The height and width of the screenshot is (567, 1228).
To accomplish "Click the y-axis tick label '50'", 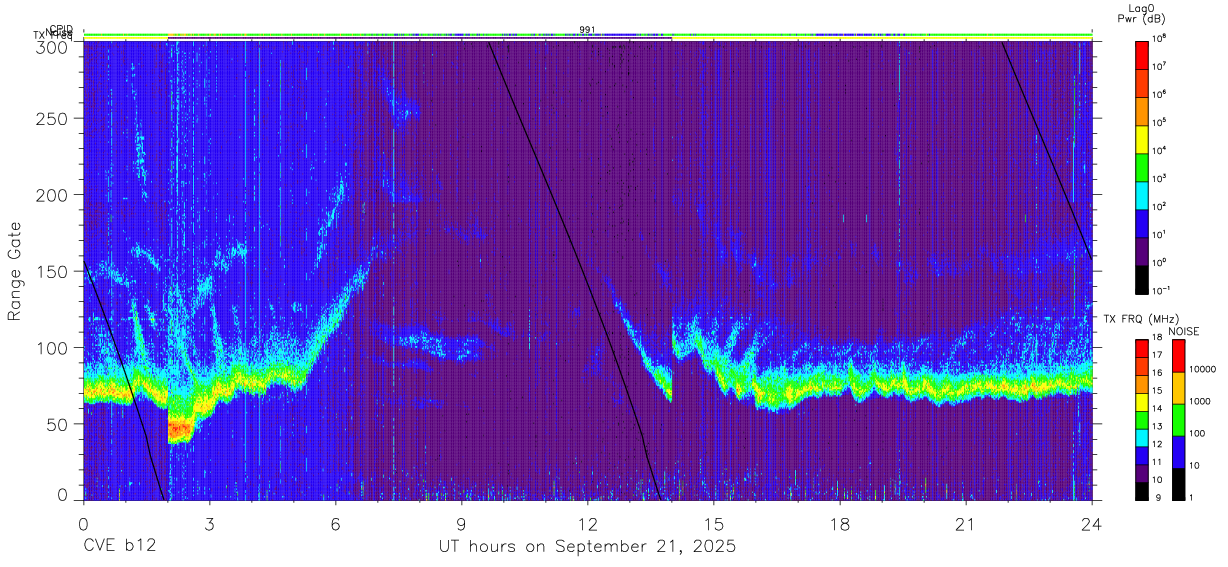I will click(57, 424).
